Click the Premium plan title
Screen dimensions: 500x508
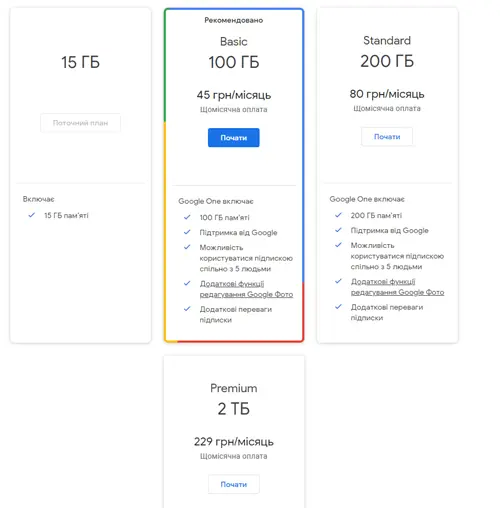(234, 388)
